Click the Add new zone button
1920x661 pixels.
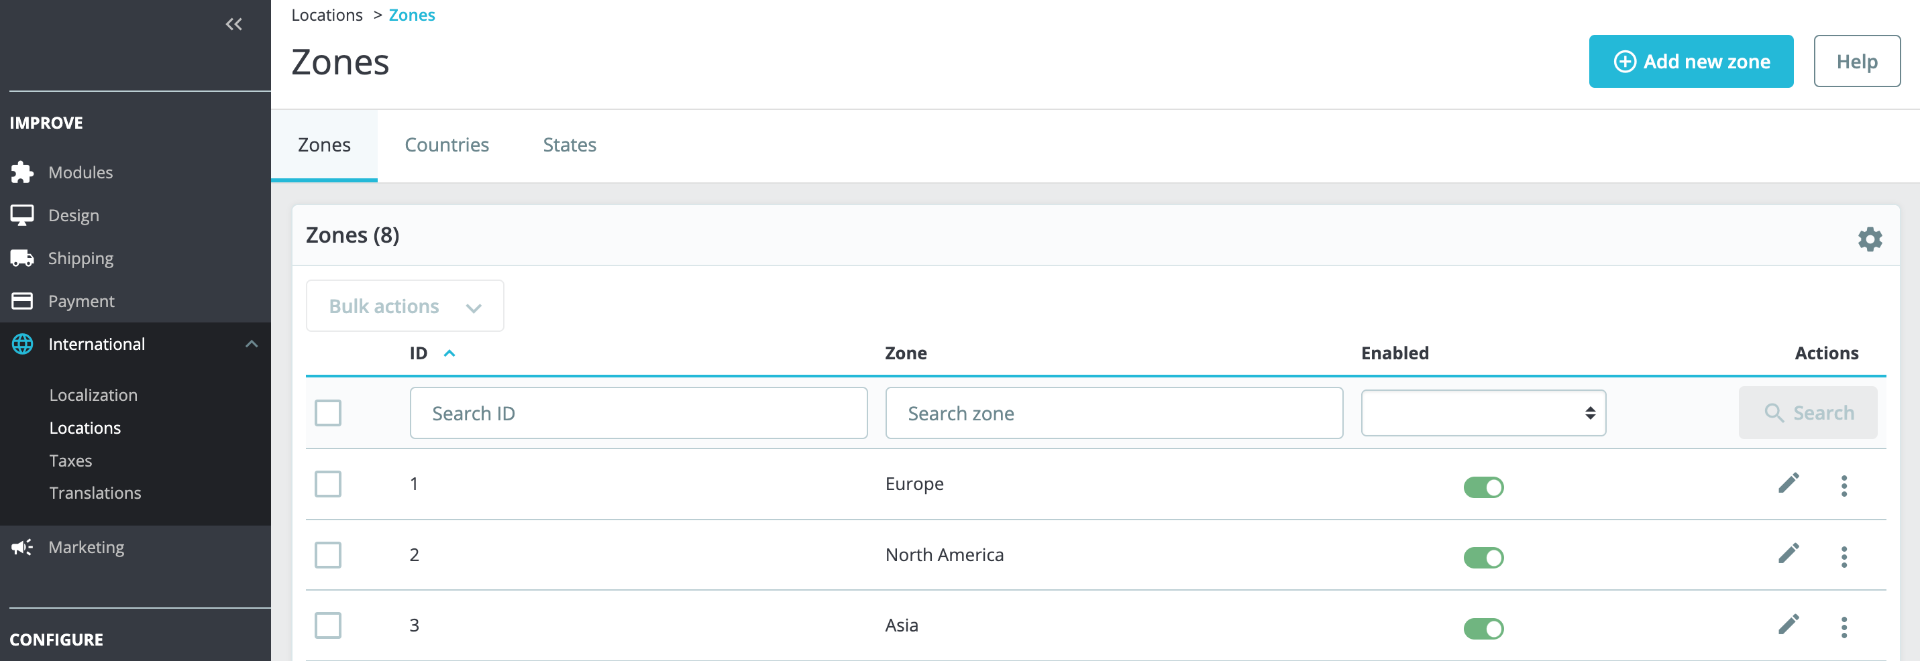point(1690,62)
